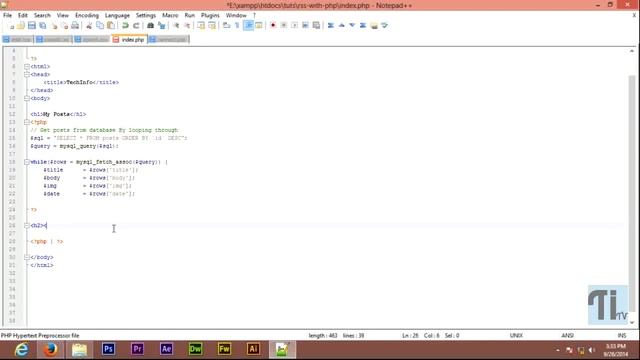Open User Defined Language dialog icon

259,26
